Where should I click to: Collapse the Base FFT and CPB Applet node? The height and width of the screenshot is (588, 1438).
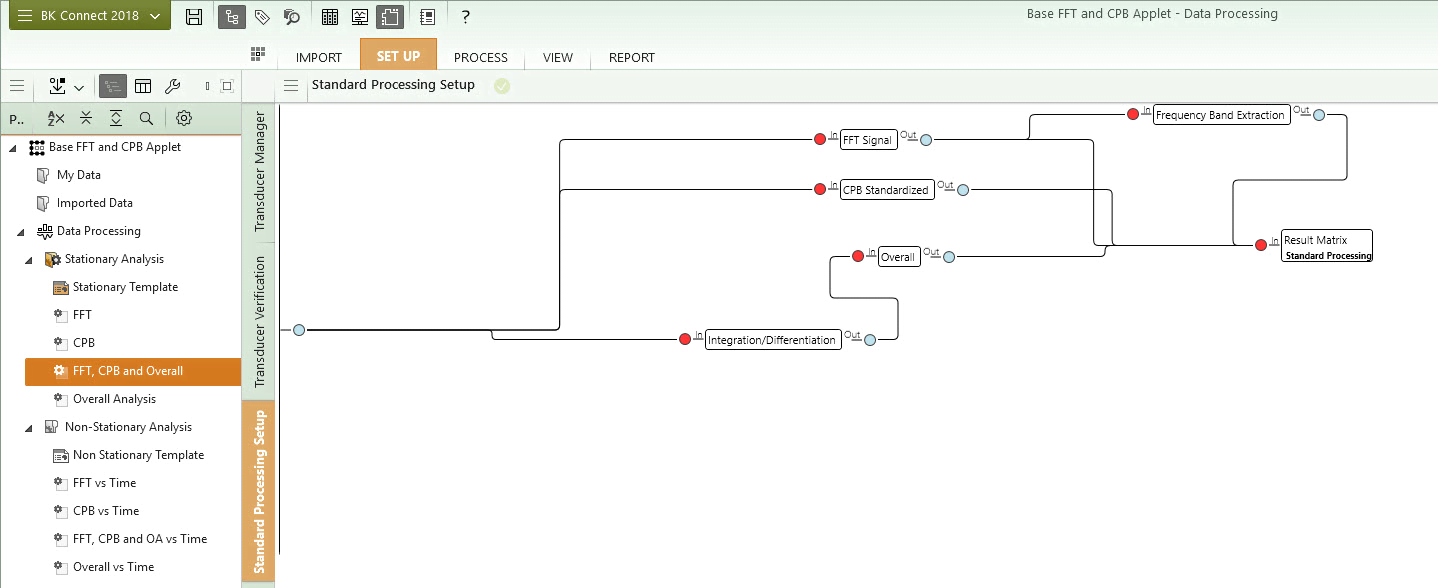[14, 148]
